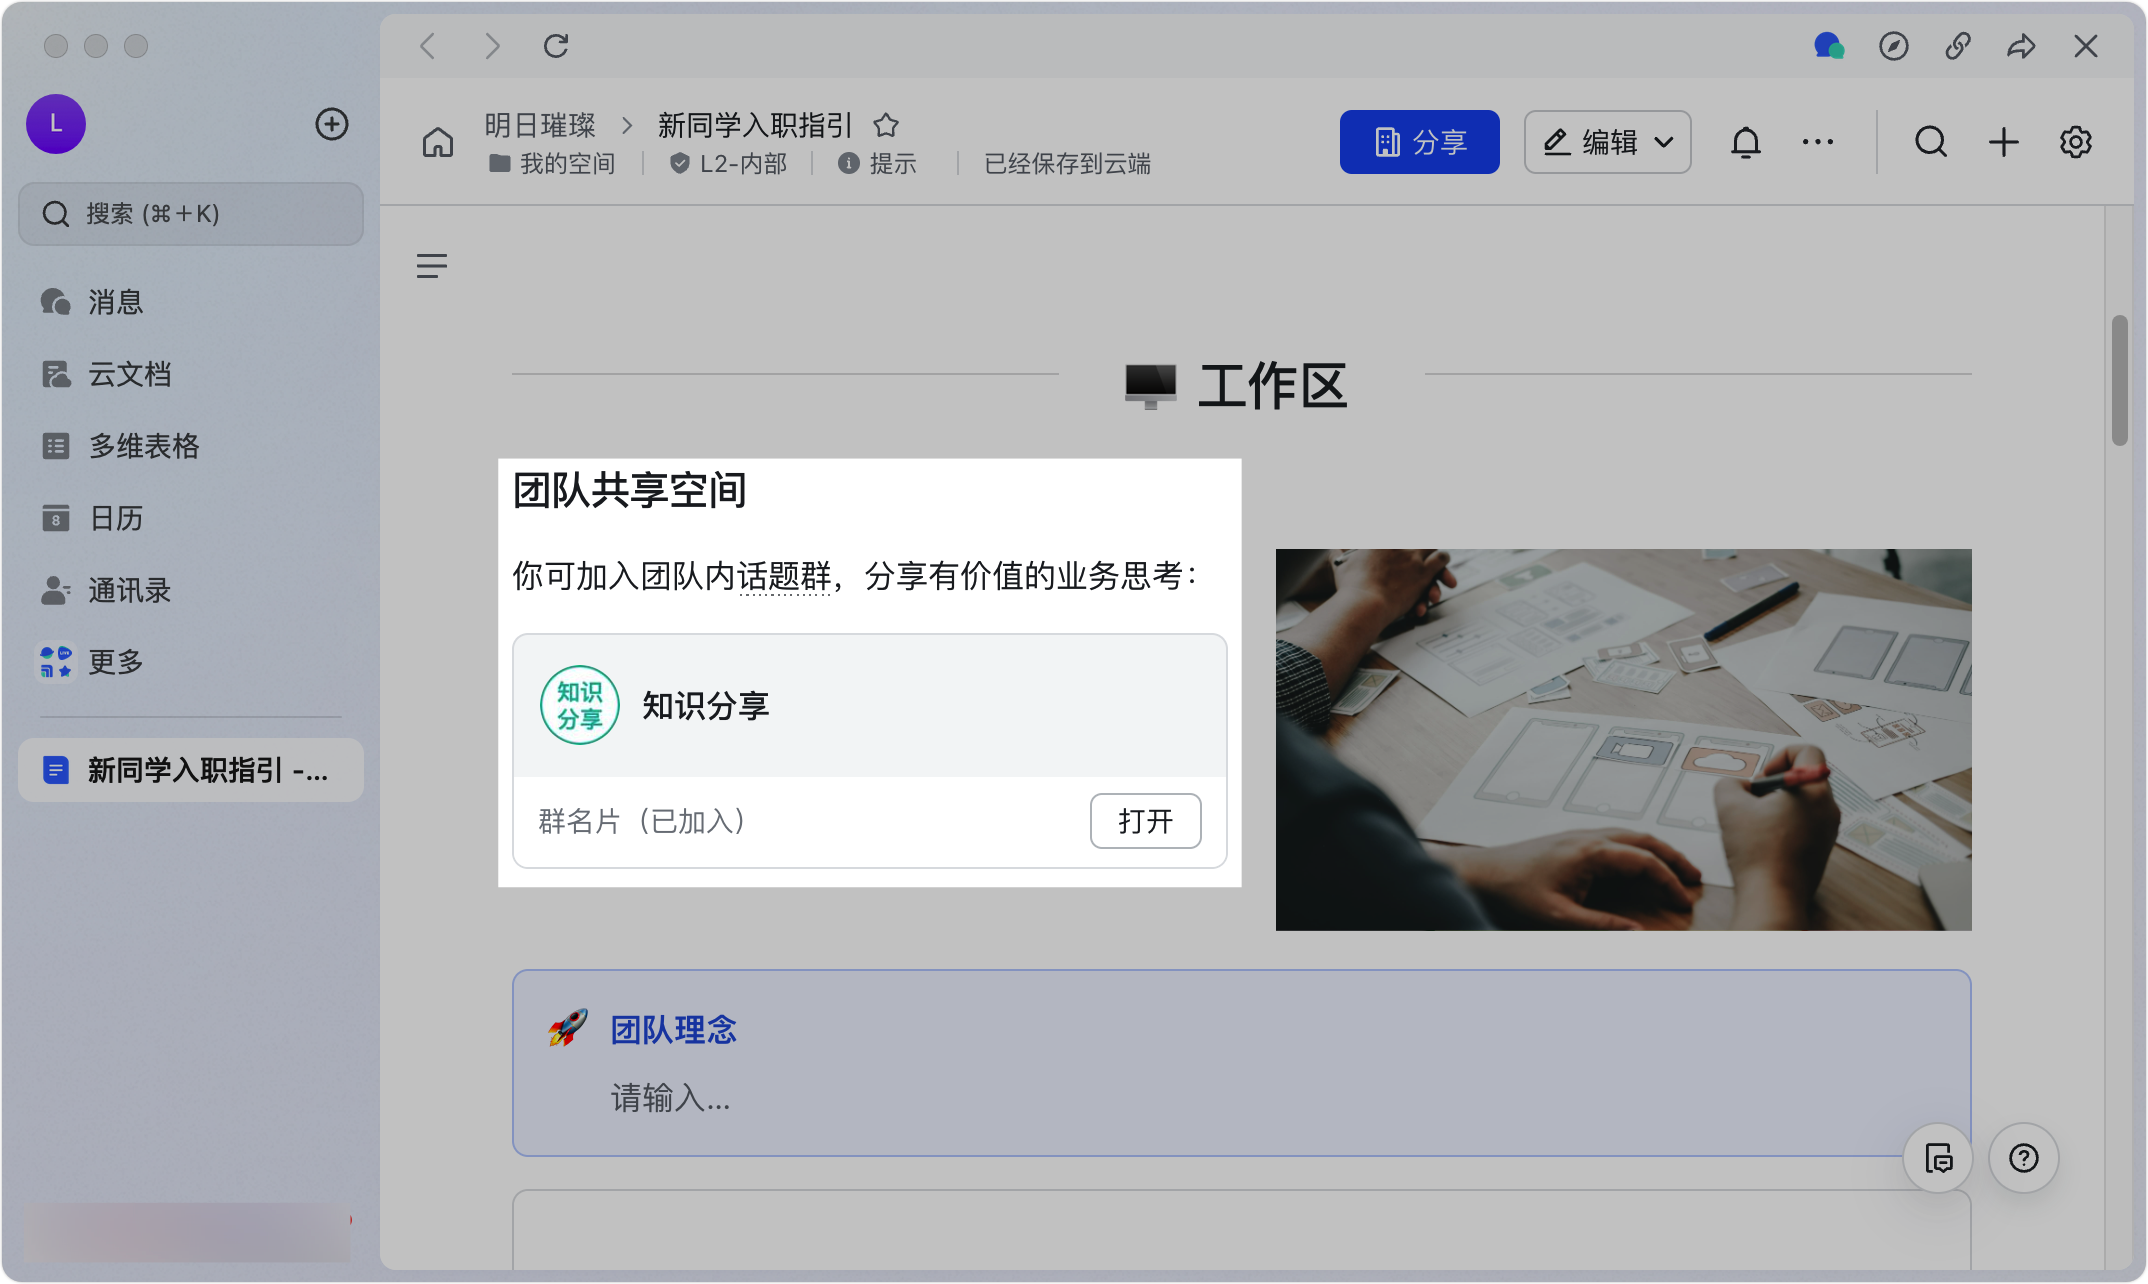Click the 团队理念 heading
Image resolution: width=2148 pixels, height=1284 pixels.
[674, 1030]
